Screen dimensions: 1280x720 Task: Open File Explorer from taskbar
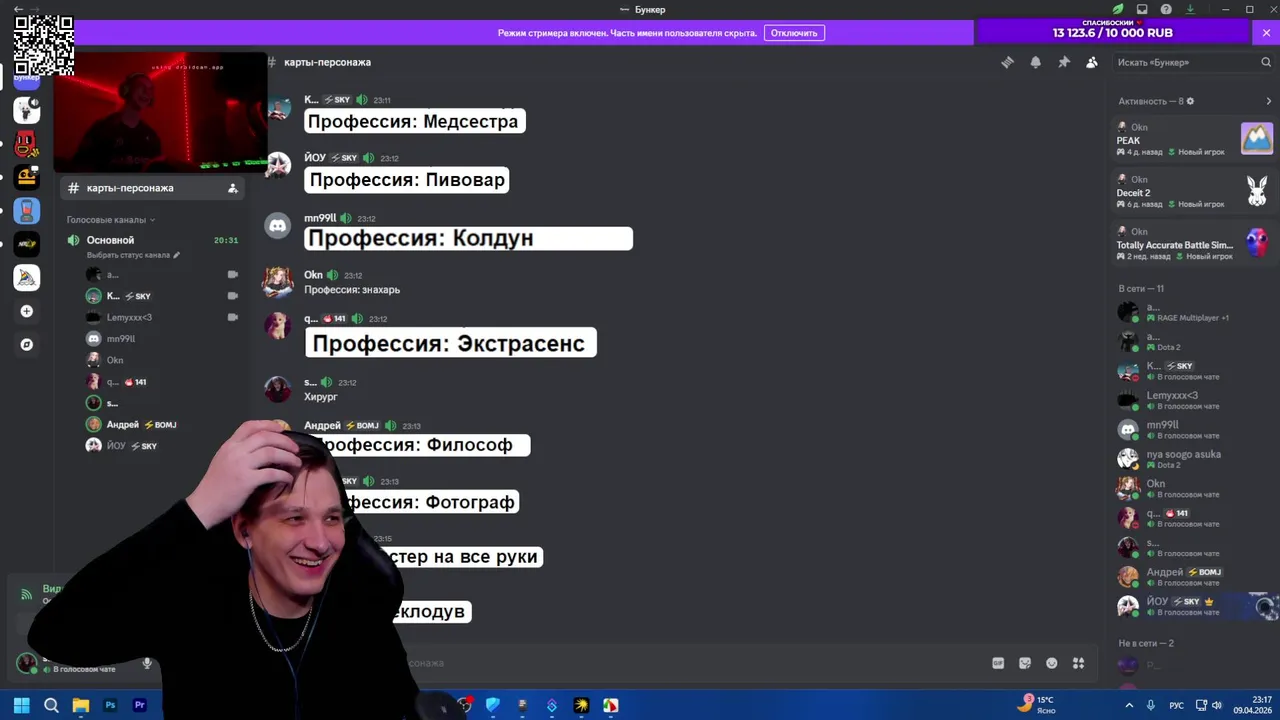(81, 705)
